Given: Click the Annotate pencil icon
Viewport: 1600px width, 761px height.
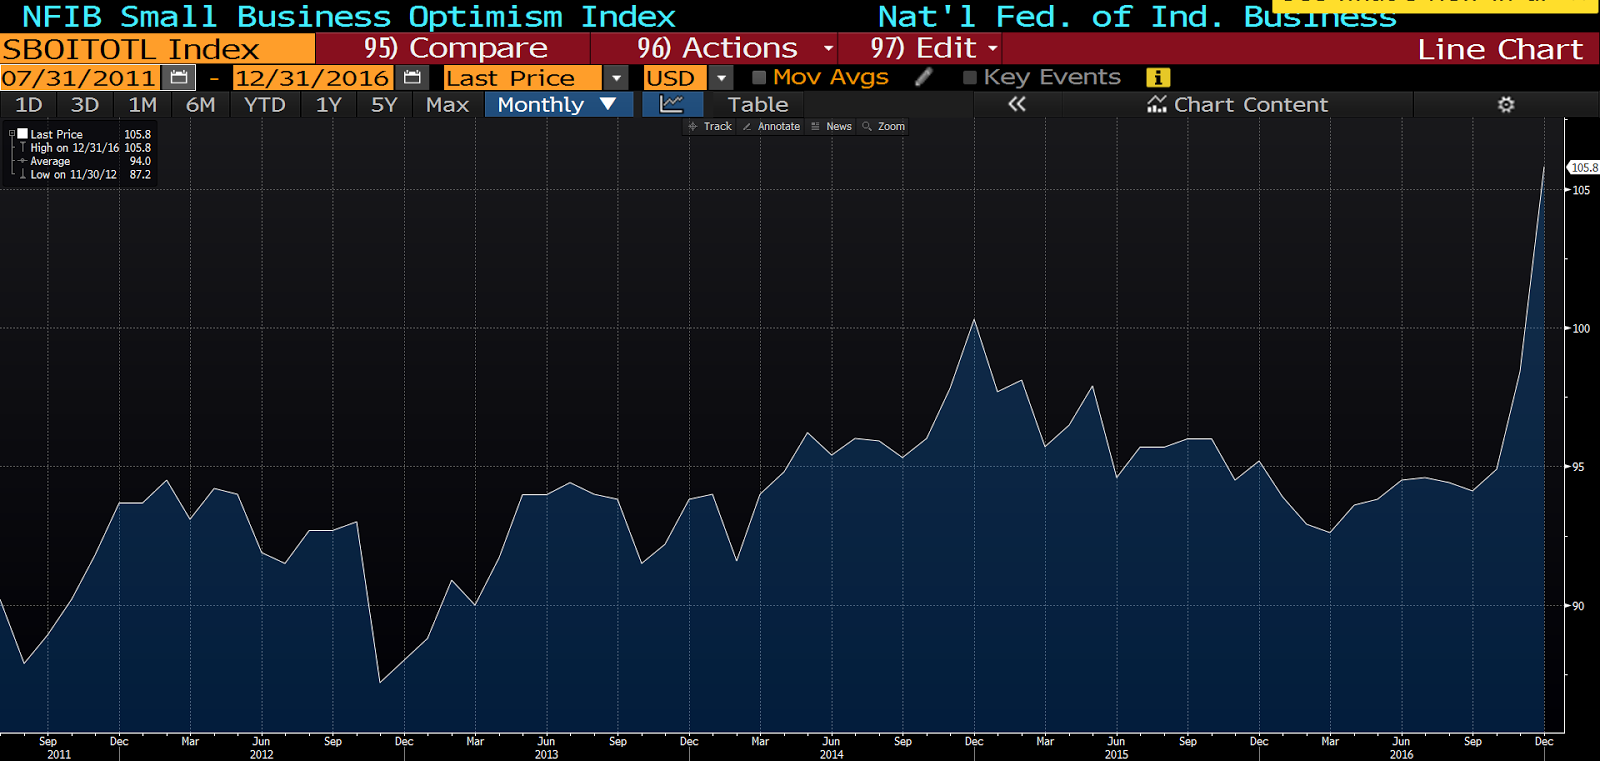Looking at the screenshot, I should 747,127.
